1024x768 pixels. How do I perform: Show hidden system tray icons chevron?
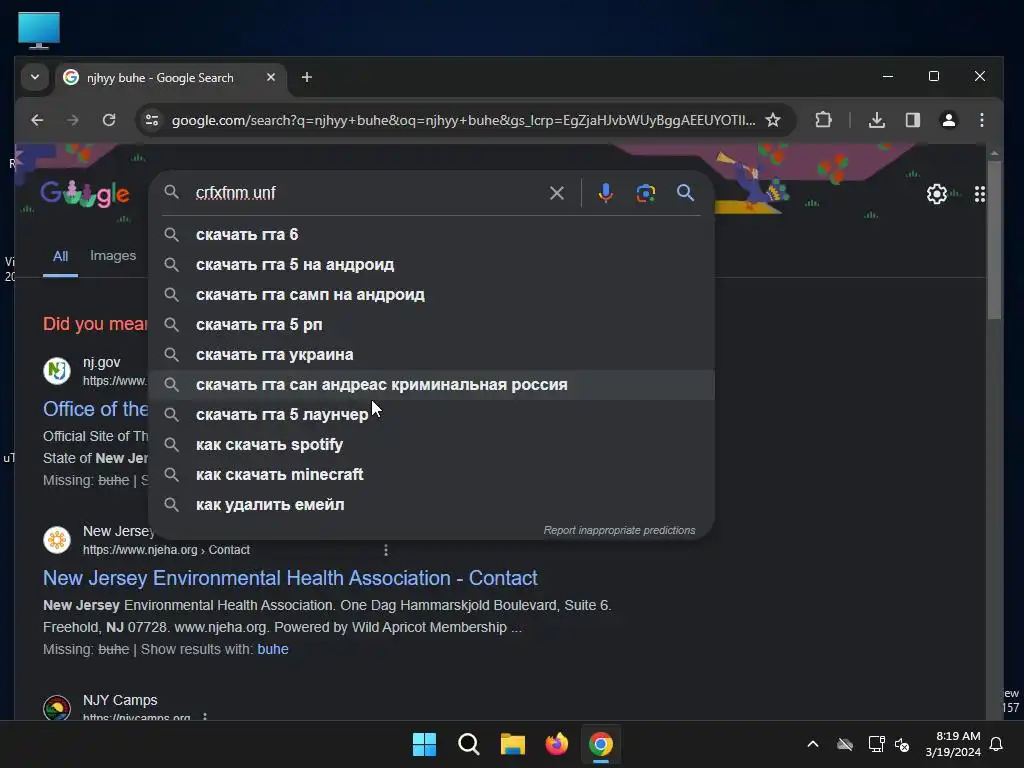pos(813,744)
